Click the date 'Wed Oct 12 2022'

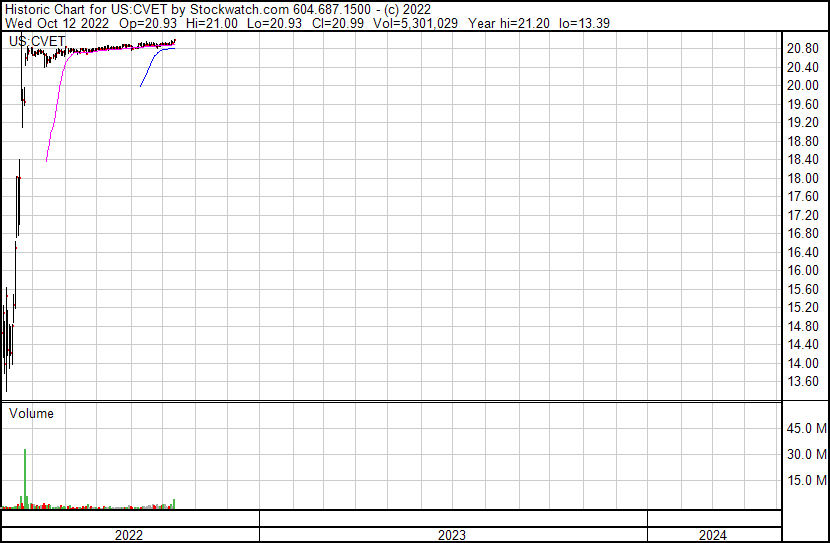tap(57, 23)
